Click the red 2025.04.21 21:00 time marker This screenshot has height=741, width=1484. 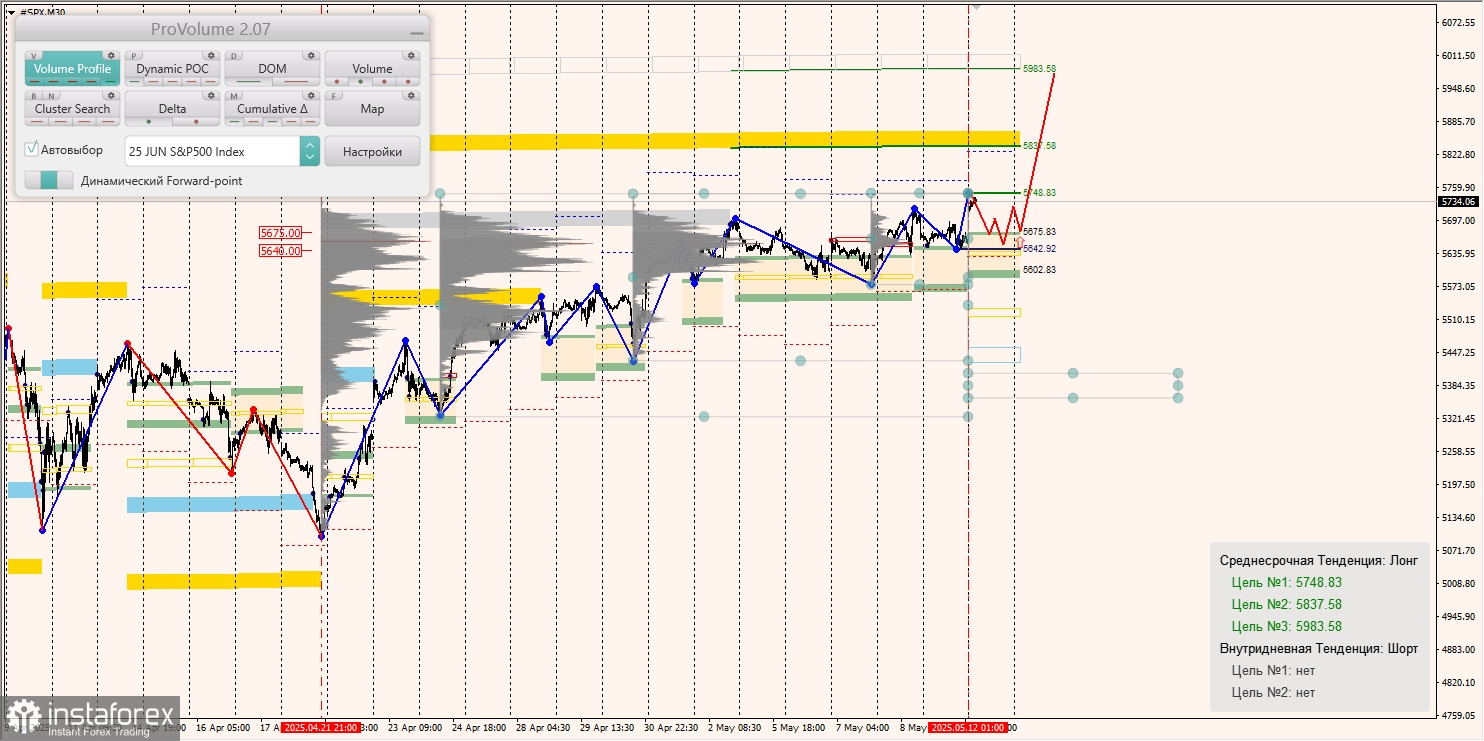click(x=321, y=728)
